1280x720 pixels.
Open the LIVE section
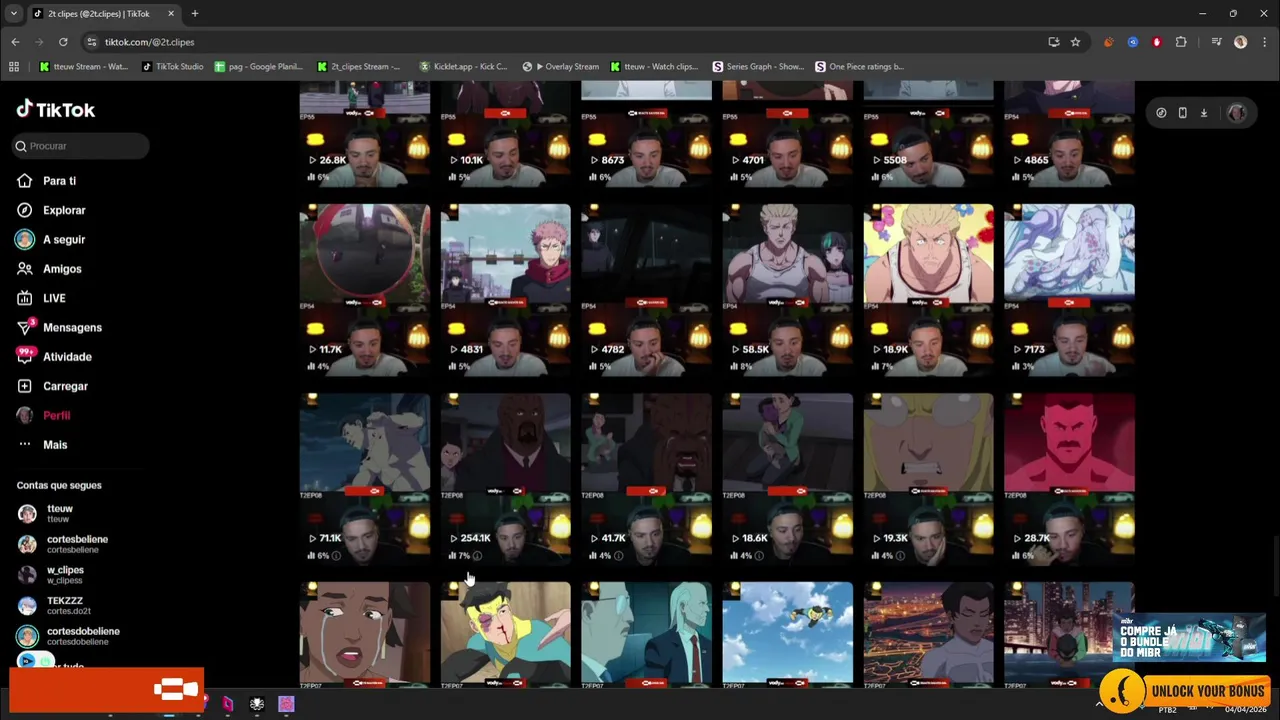click(41, 298)
